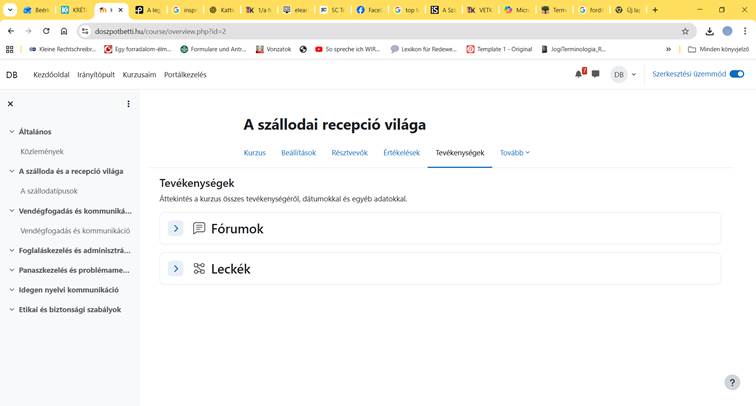Collapse the Általános section
Viewport: 756px width, 406px height.
(x=12, y=132)
